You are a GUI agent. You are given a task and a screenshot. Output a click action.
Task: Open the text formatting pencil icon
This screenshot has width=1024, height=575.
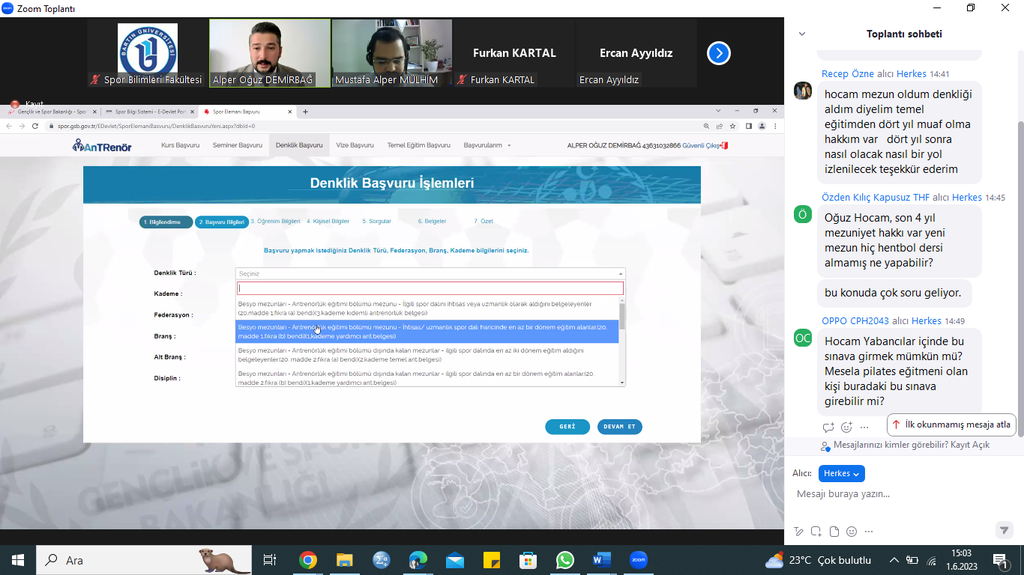pos(799,531)
